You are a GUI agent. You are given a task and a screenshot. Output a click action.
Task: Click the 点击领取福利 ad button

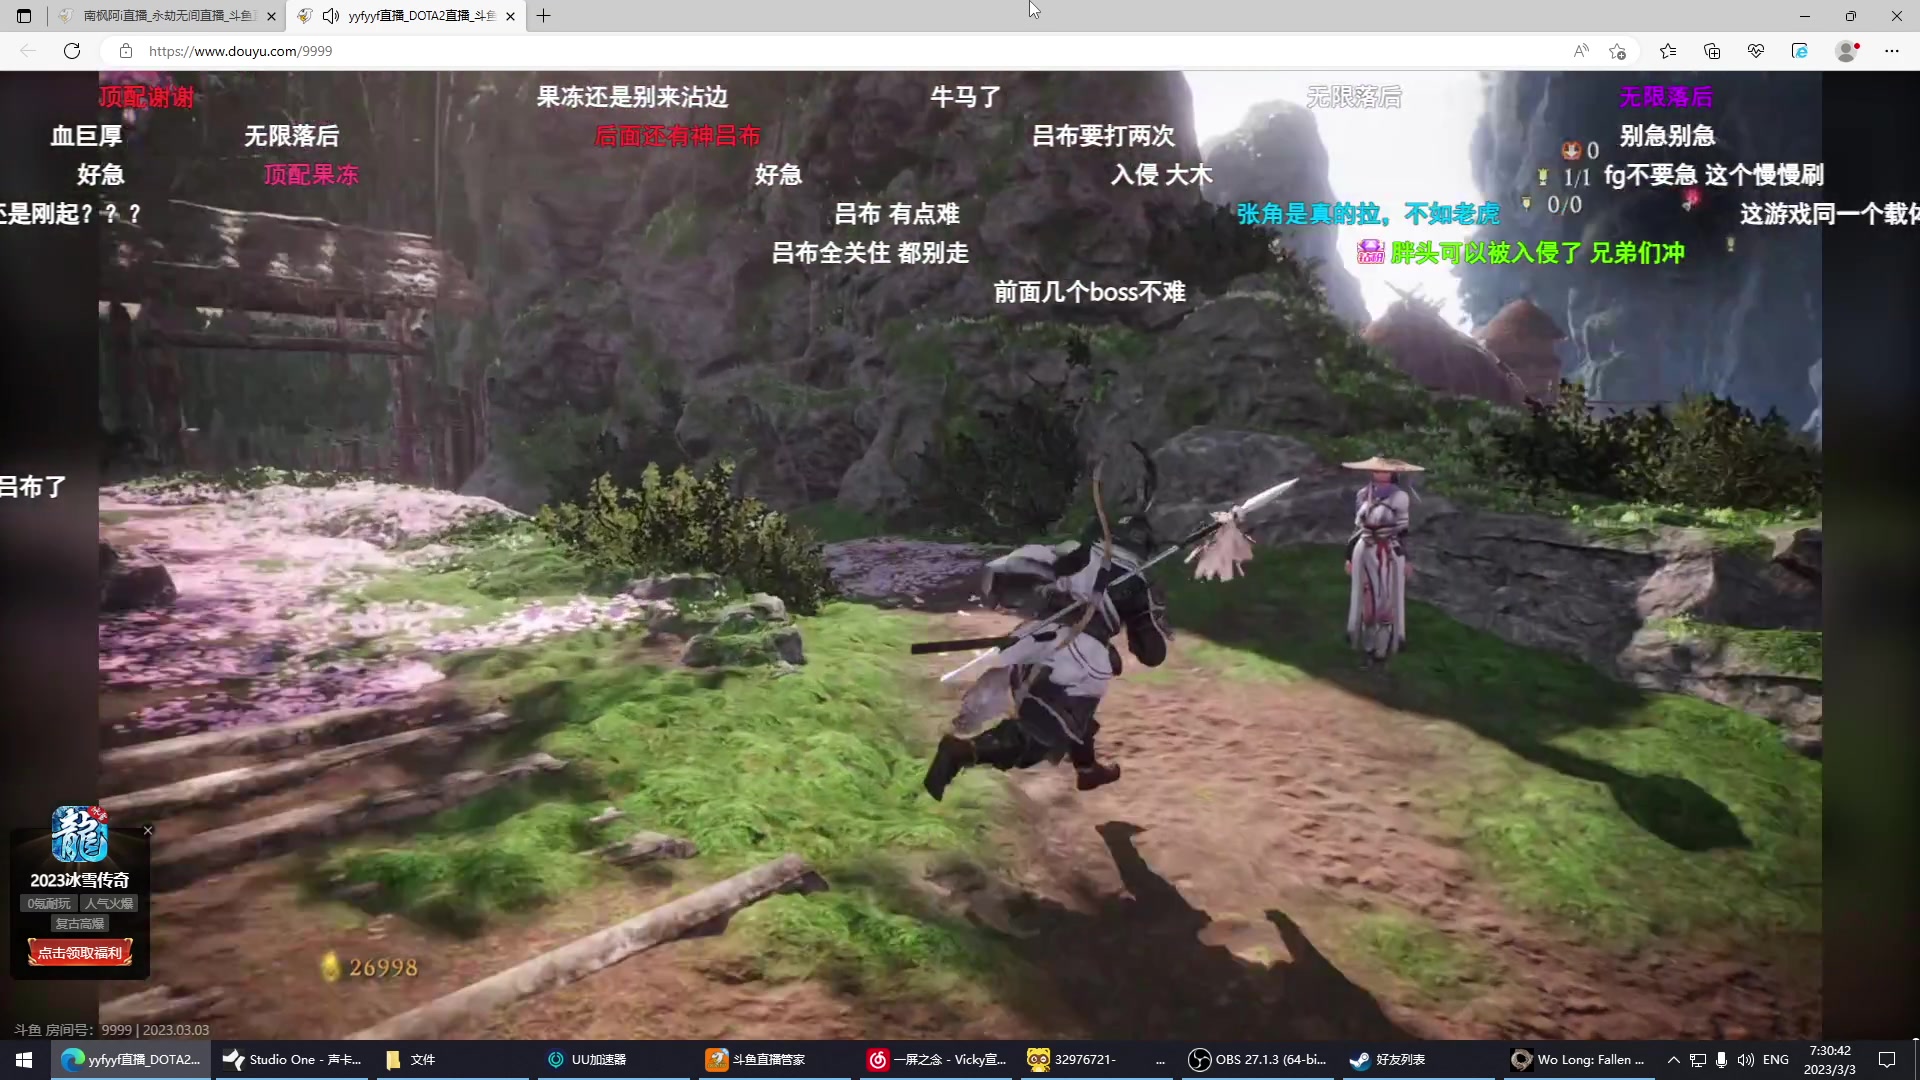(80, 953)
